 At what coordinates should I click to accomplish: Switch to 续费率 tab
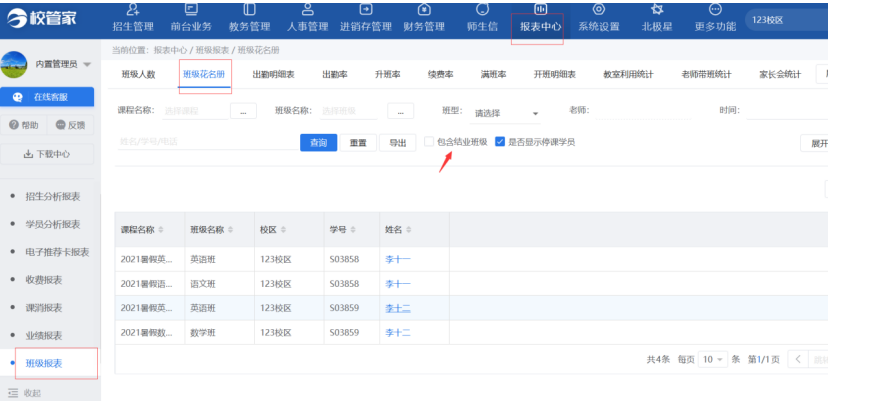440,74
